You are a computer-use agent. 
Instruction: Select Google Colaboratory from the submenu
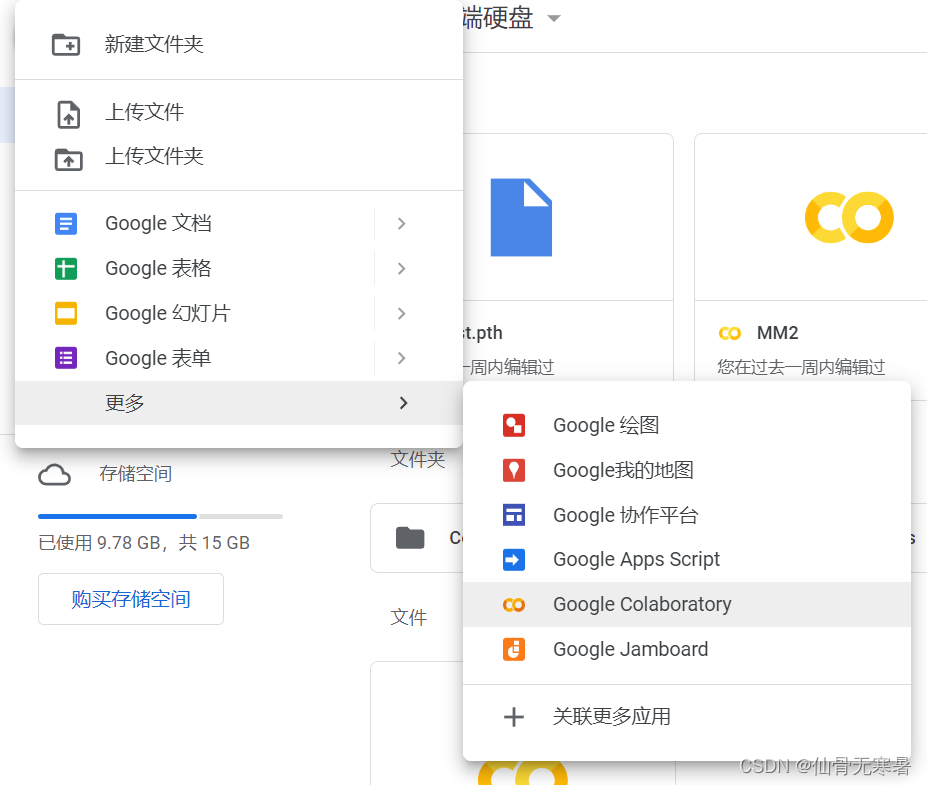[x=641, y=604]
